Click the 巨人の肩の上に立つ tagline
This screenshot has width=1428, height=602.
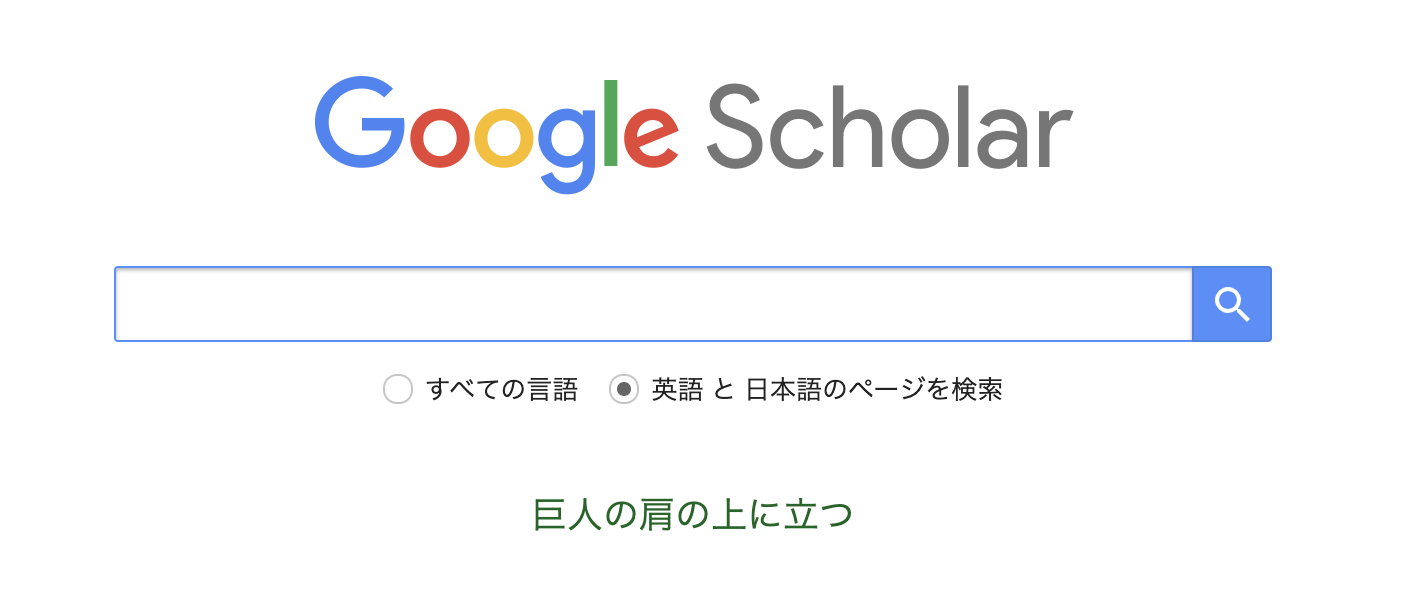point(693,514)
